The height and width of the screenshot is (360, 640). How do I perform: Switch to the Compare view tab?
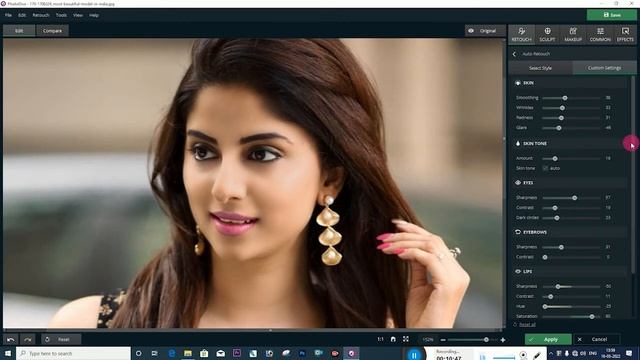pyautogui.click(x=52, y=31)
